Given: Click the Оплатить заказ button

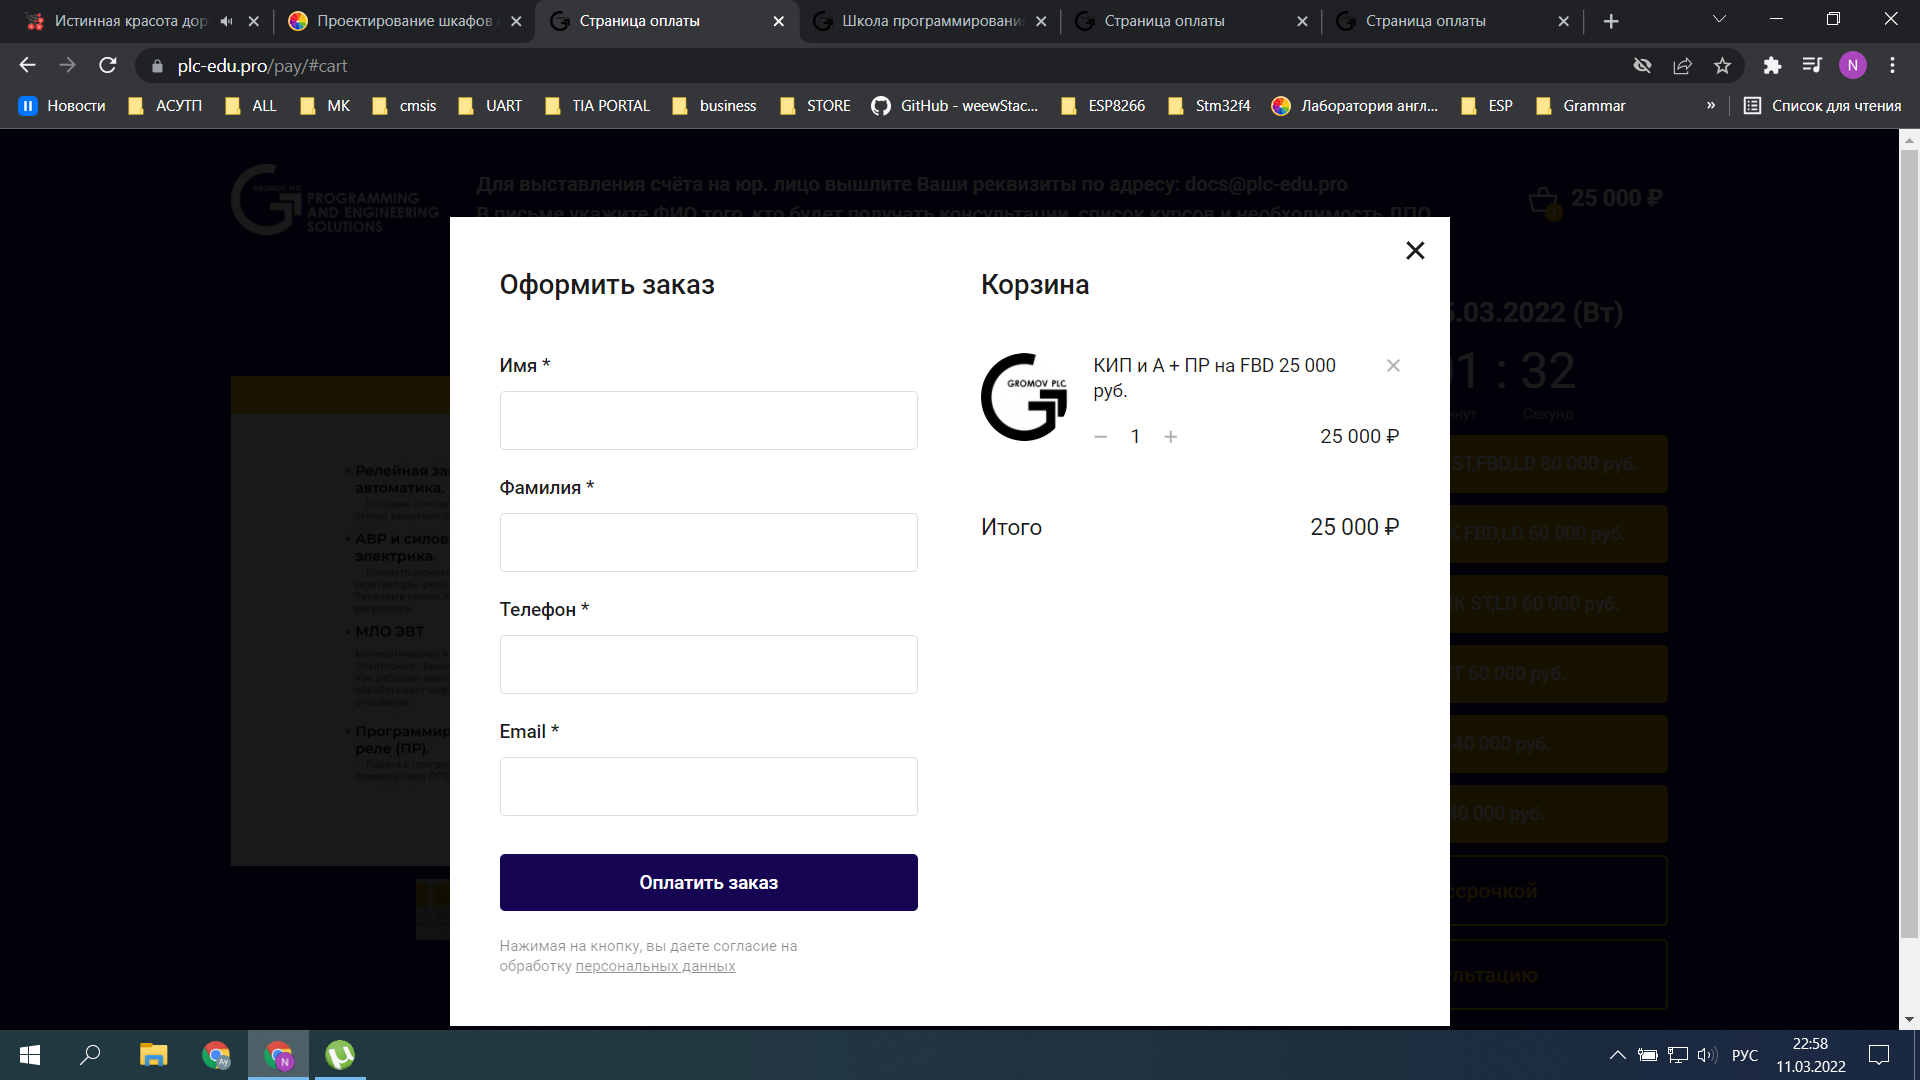Looking at the screenshot, I should tap(708, 882).
